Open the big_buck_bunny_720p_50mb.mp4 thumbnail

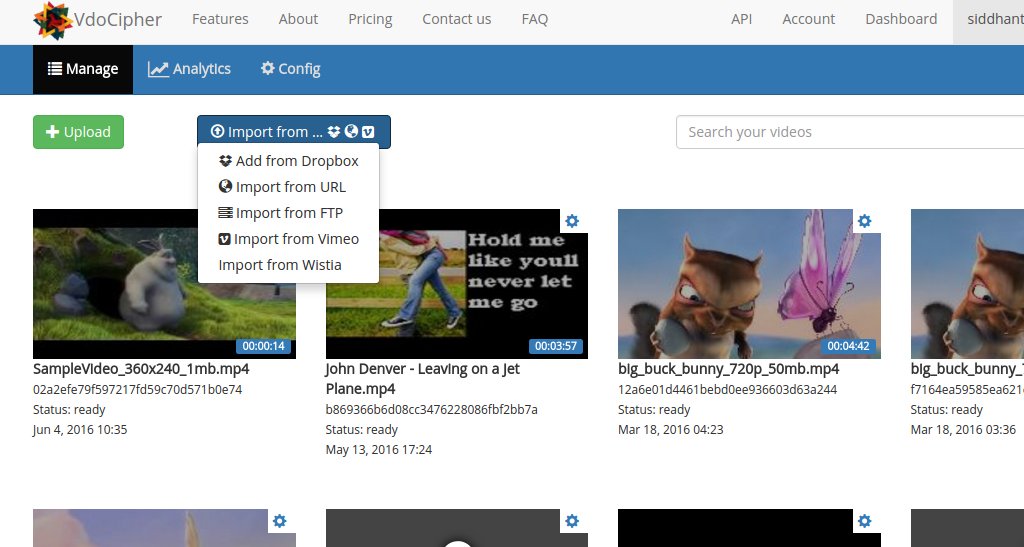(749, 284)
